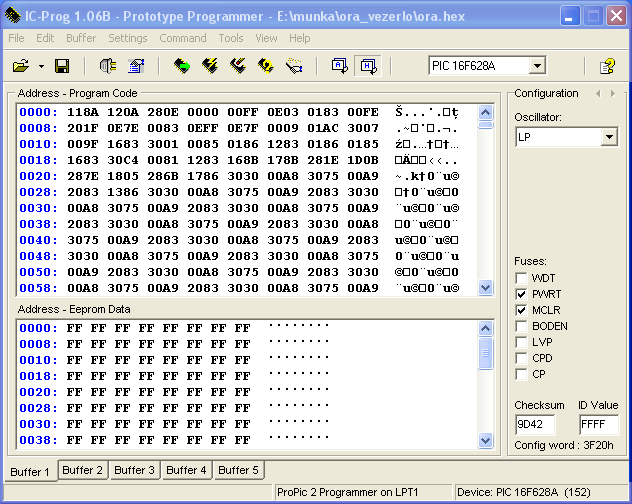Open the Edit menu
Screen dimensions: 632x504
coord(45,38)
